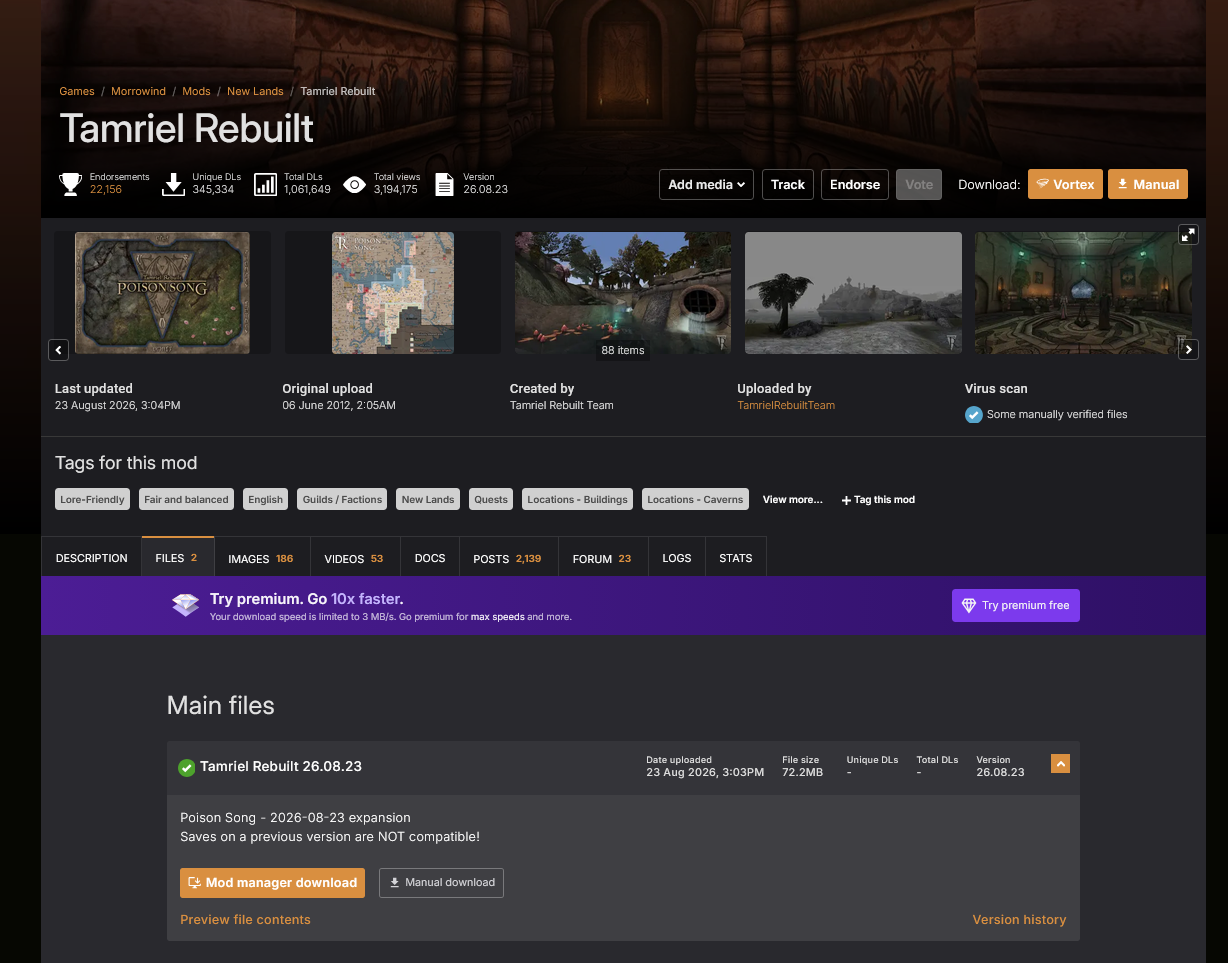The width and height of the screenshot is (1228, 963).
Task: Go to previous gallery image
Action: pos(58,350)
